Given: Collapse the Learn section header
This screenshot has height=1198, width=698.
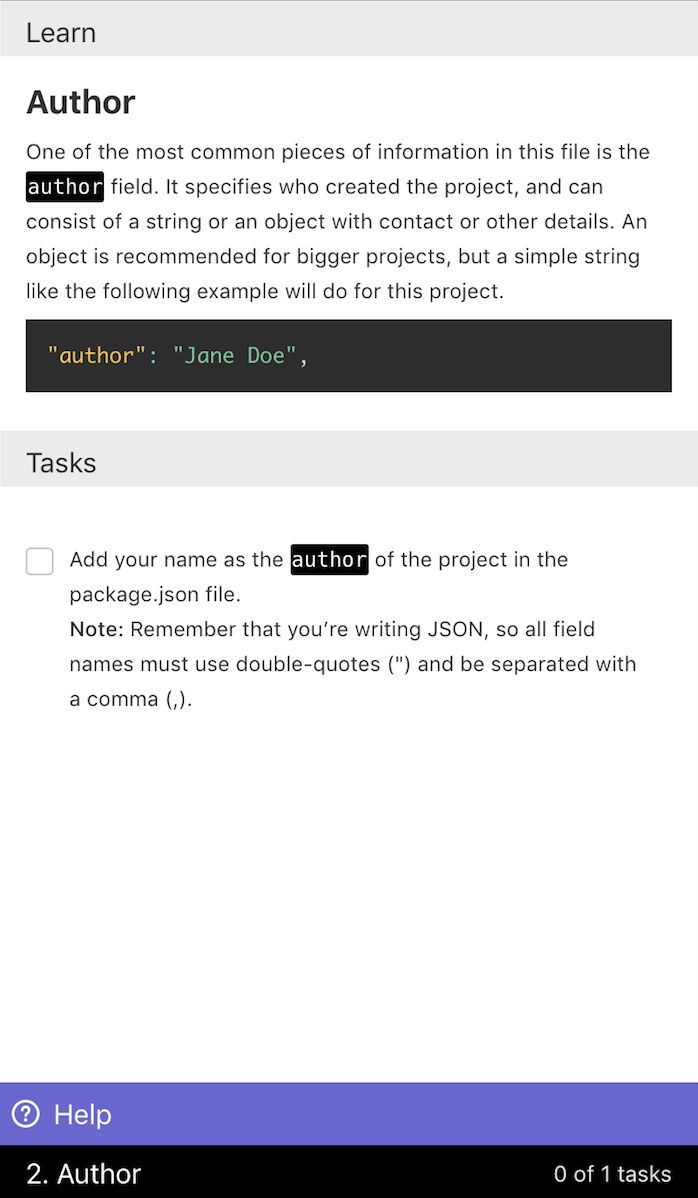Looking at the screenshot, I should (61, 32).
